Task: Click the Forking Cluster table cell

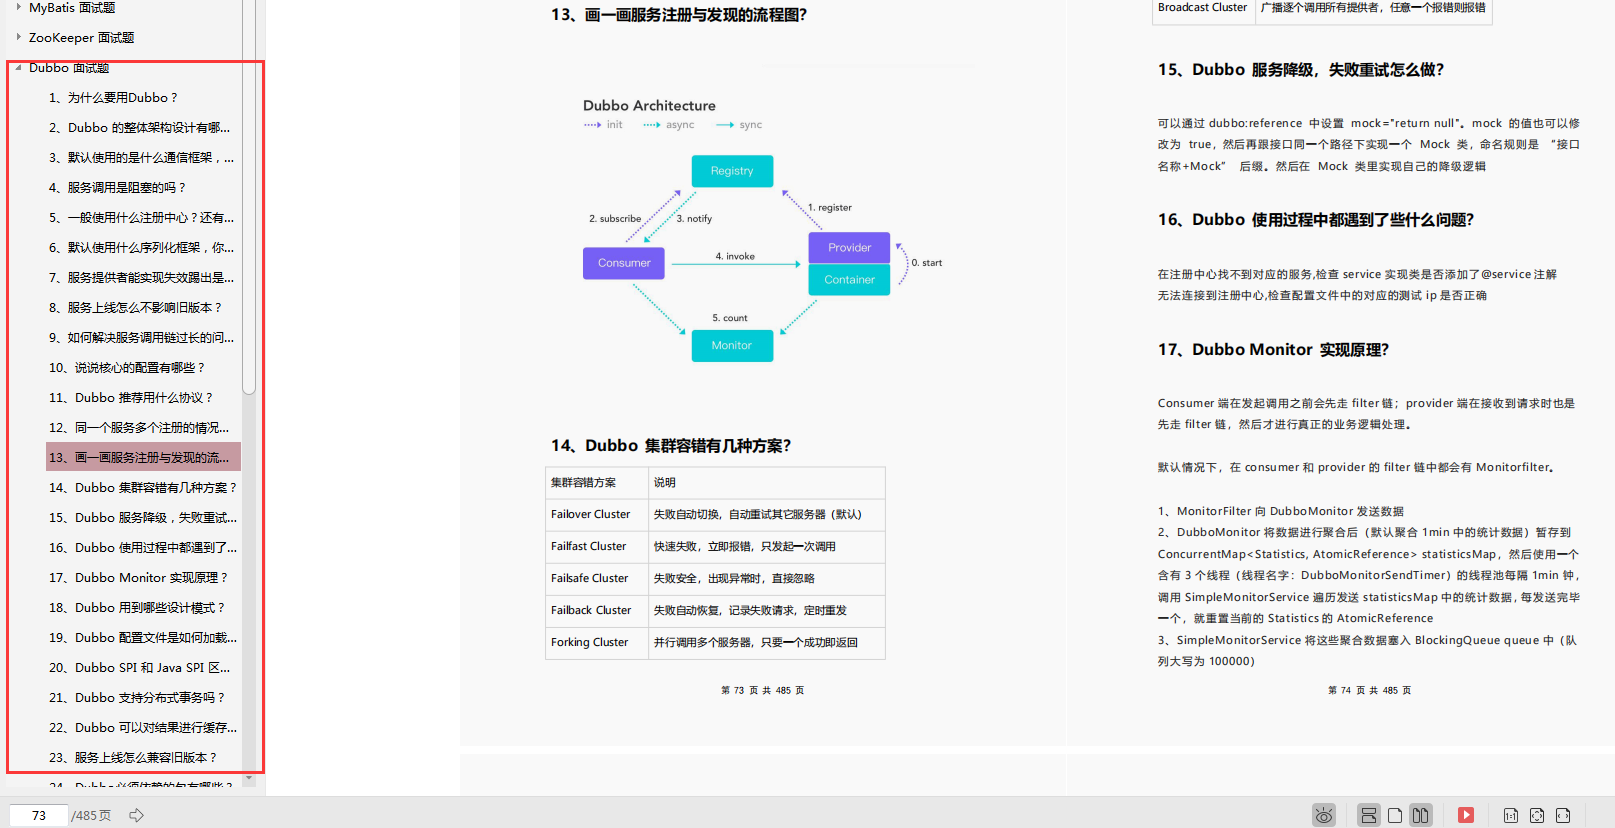Action: [597, 642]
